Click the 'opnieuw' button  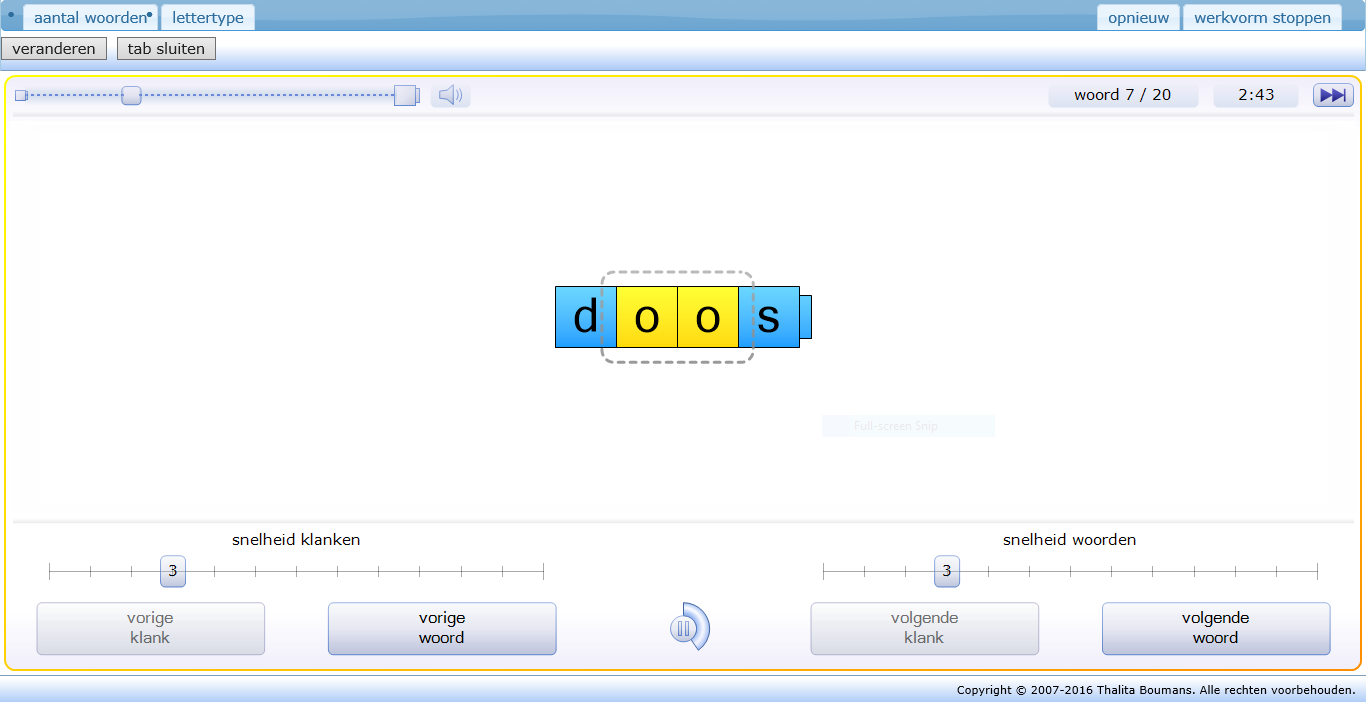(1138, 18)
